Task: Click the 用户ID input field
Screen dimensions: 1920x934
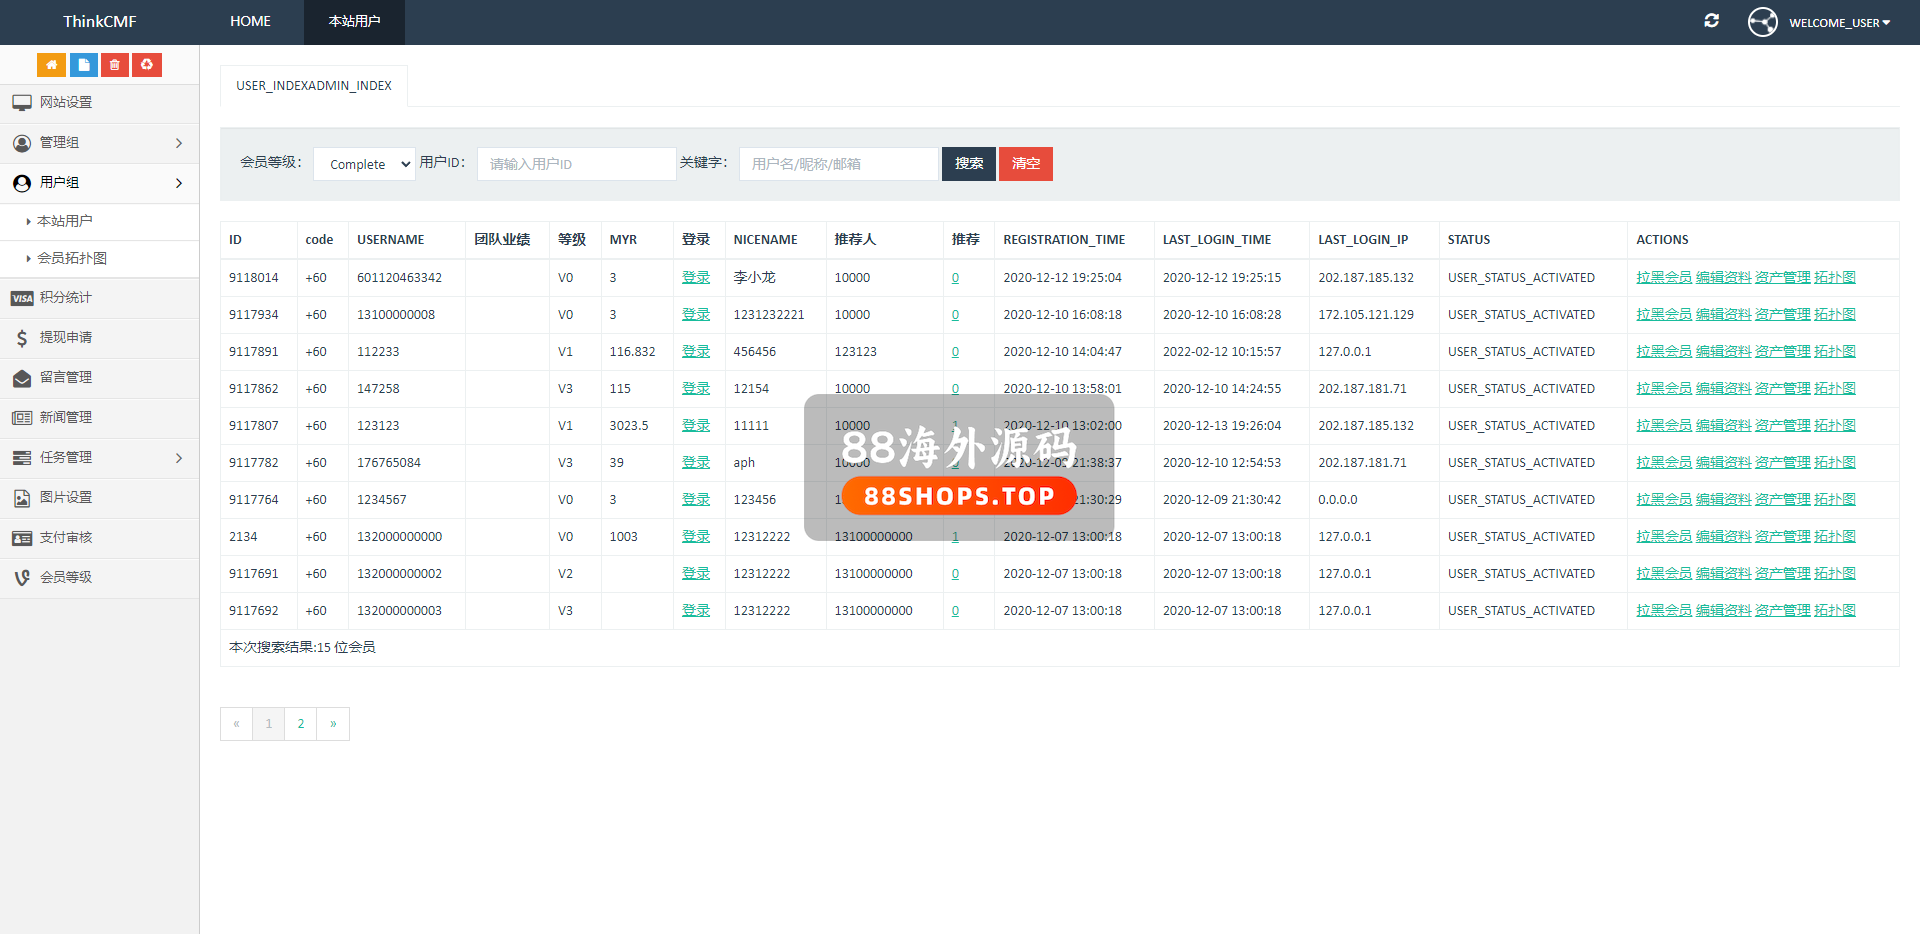Action: pos(576,164)
